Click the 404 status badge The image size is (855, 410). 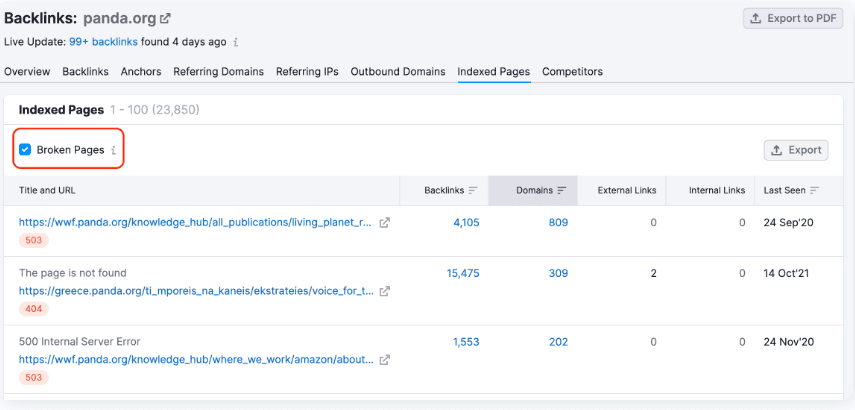[34, 309]
